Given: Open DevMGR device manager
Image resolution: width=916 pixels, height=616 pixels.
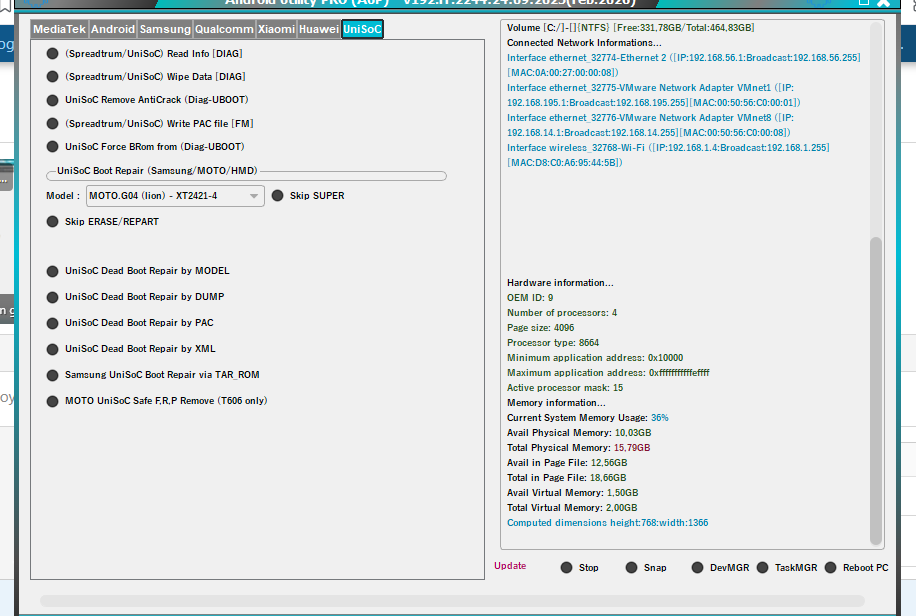Looking at the screenshot, I should 720,567.
